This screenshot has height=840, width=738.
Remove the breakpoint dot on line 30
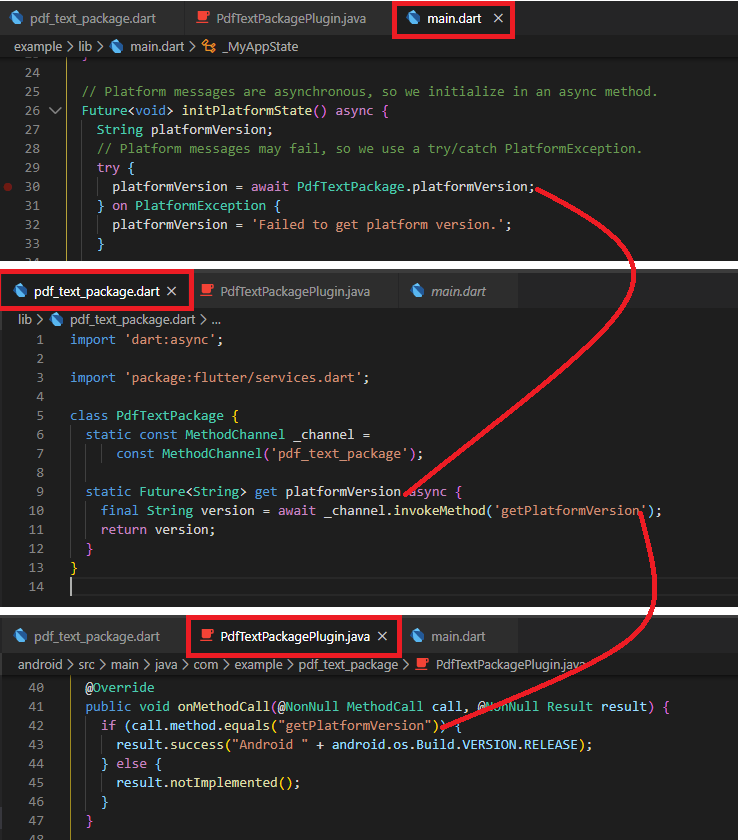pyautogui.click(x=8, y=187)
